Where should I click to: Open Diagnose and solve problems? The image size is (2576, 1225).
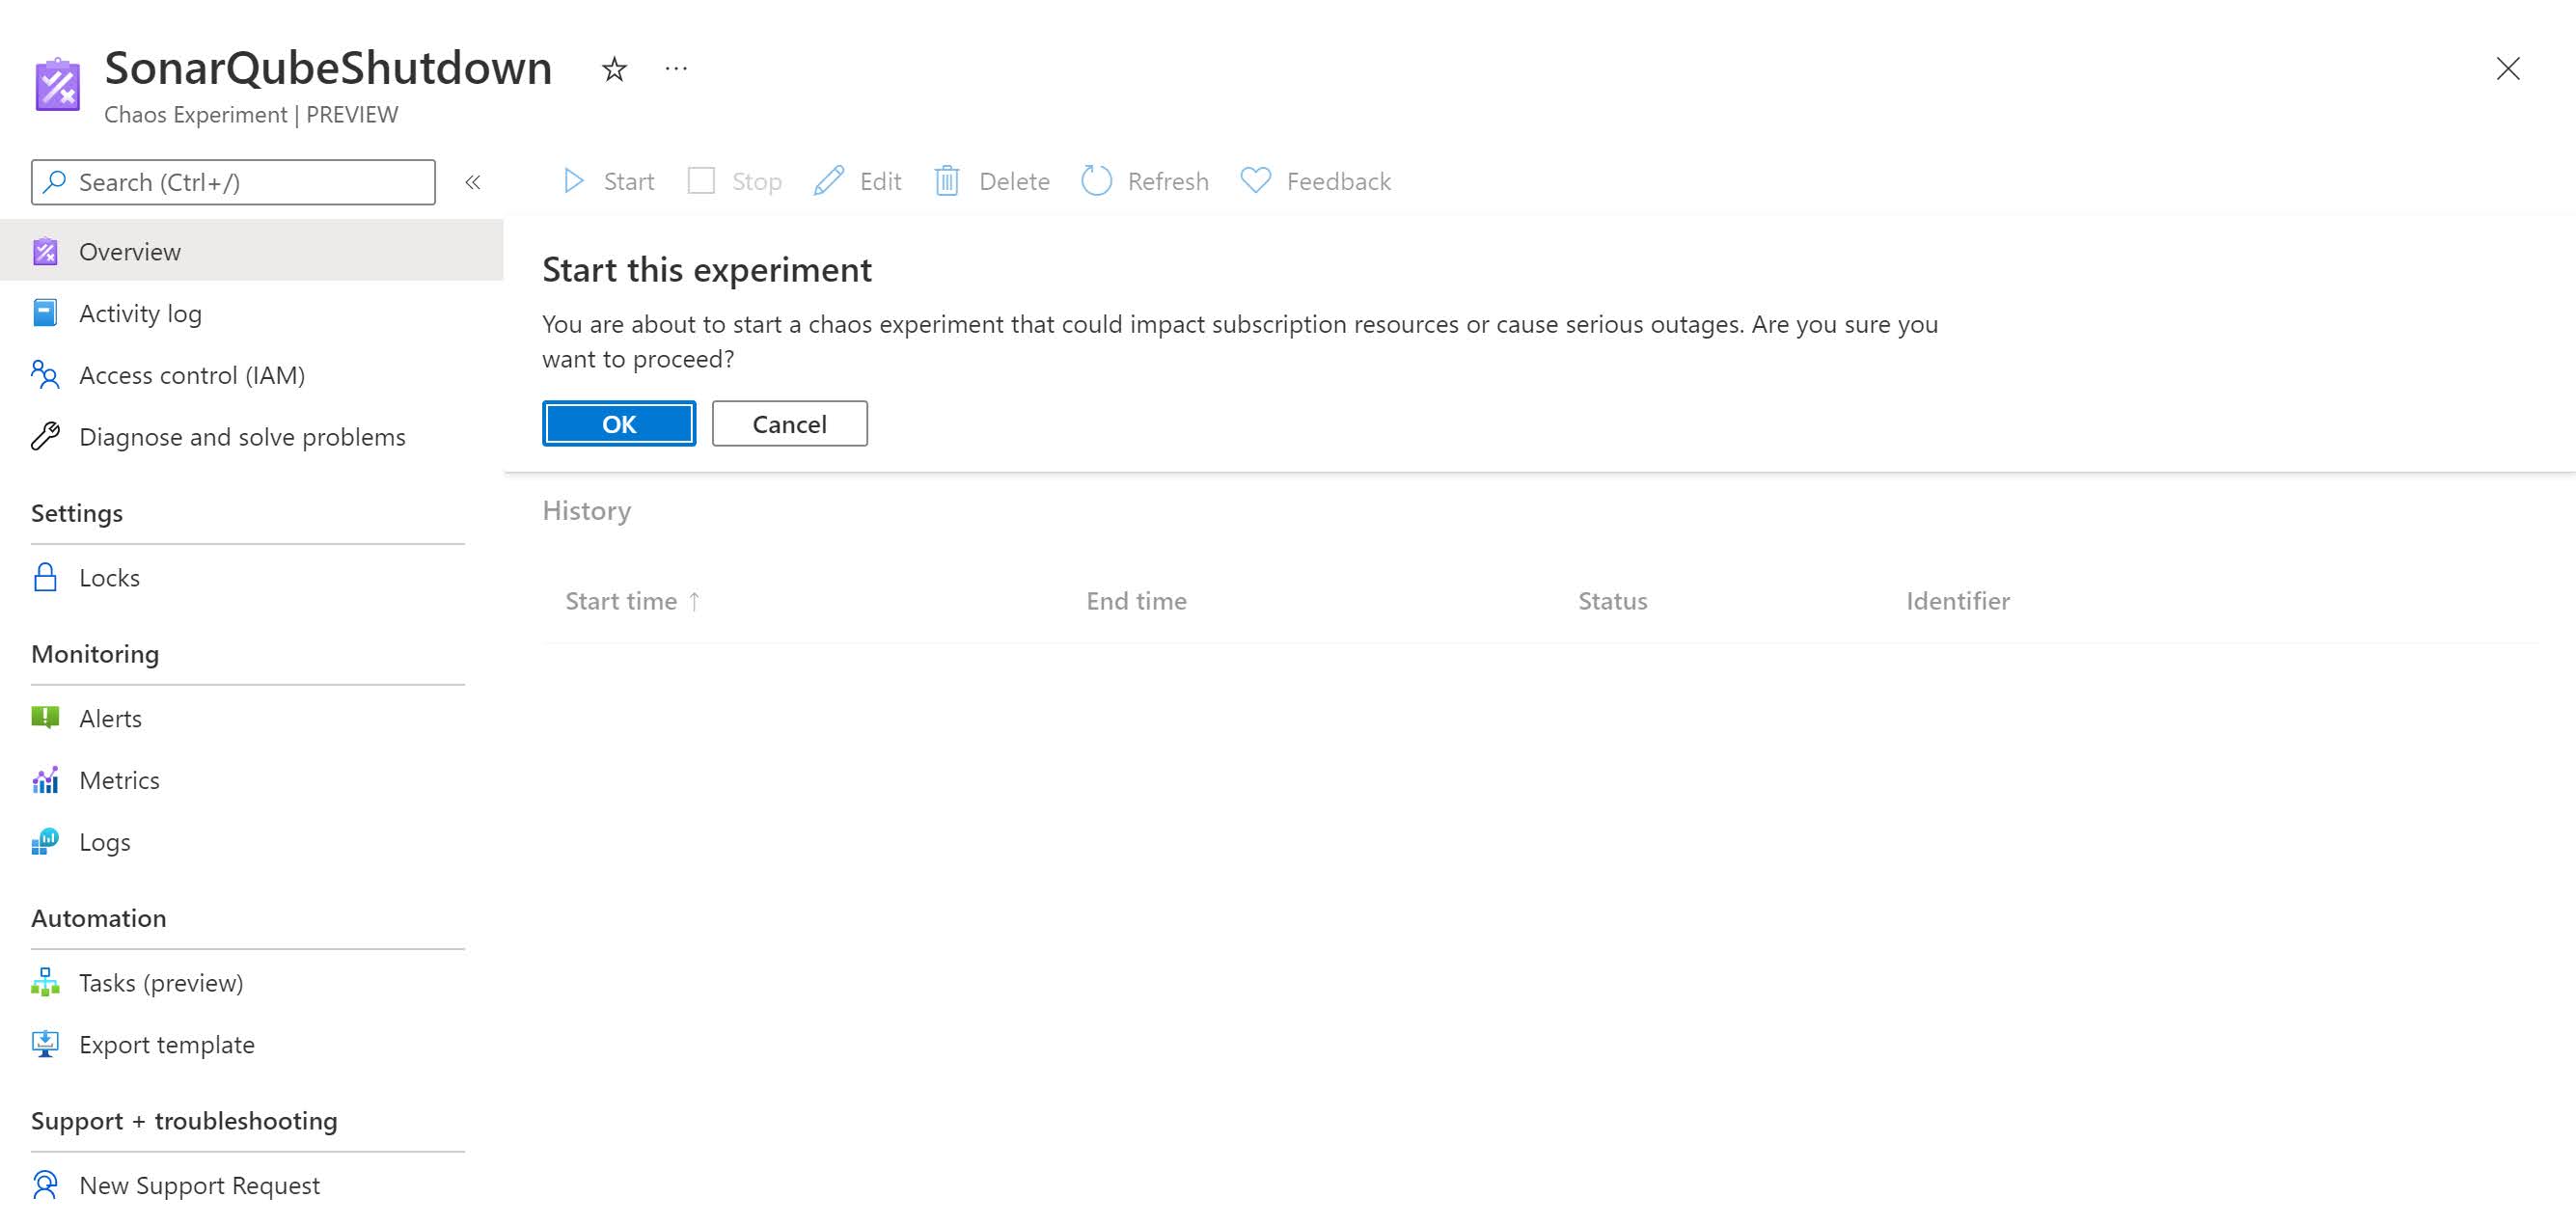tap(242, 438)
